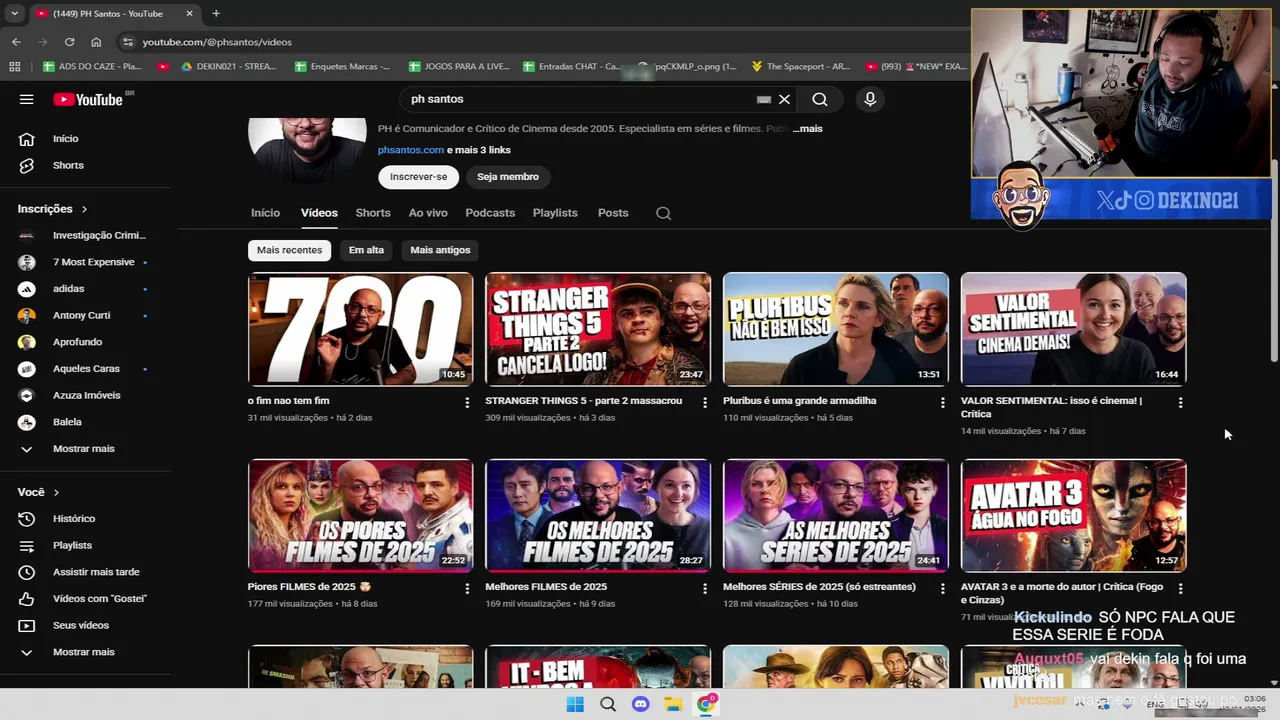The width and height of the screenshot is (1280, 720).
Task: Click the YouTube logo
Action: [x=88, y=99]
